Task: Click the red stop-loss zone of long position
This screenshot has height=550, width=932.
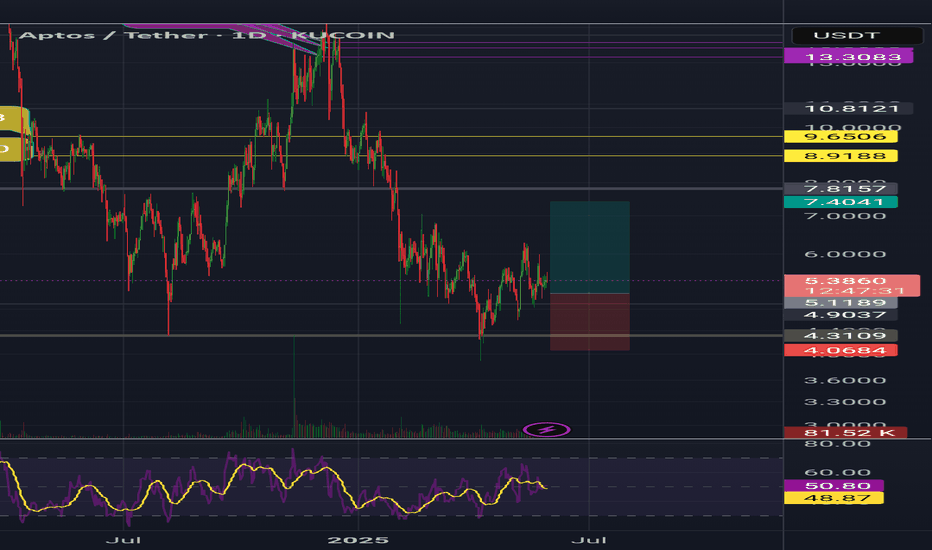Action: click(590, 322)
